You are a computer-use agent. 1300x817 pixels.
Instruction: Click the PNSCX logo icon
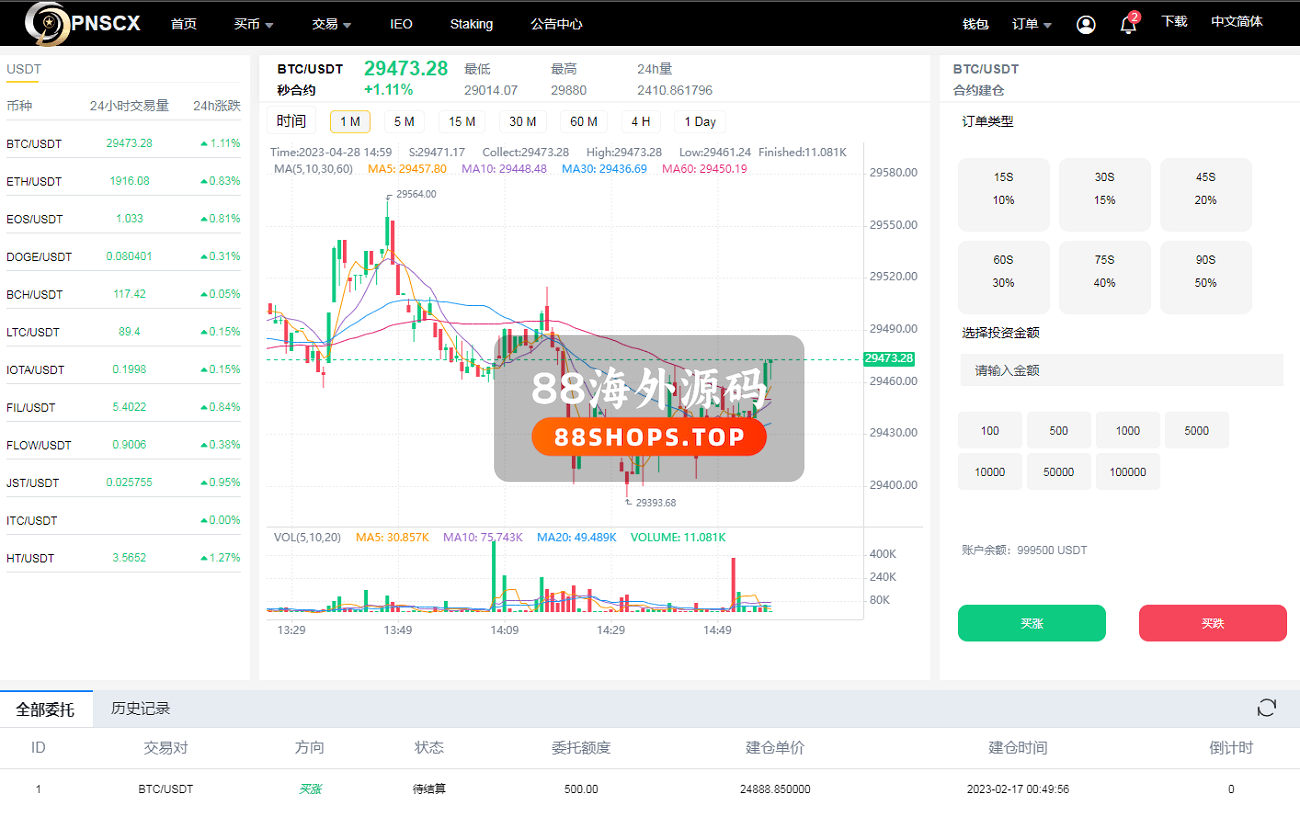point(45,22)
